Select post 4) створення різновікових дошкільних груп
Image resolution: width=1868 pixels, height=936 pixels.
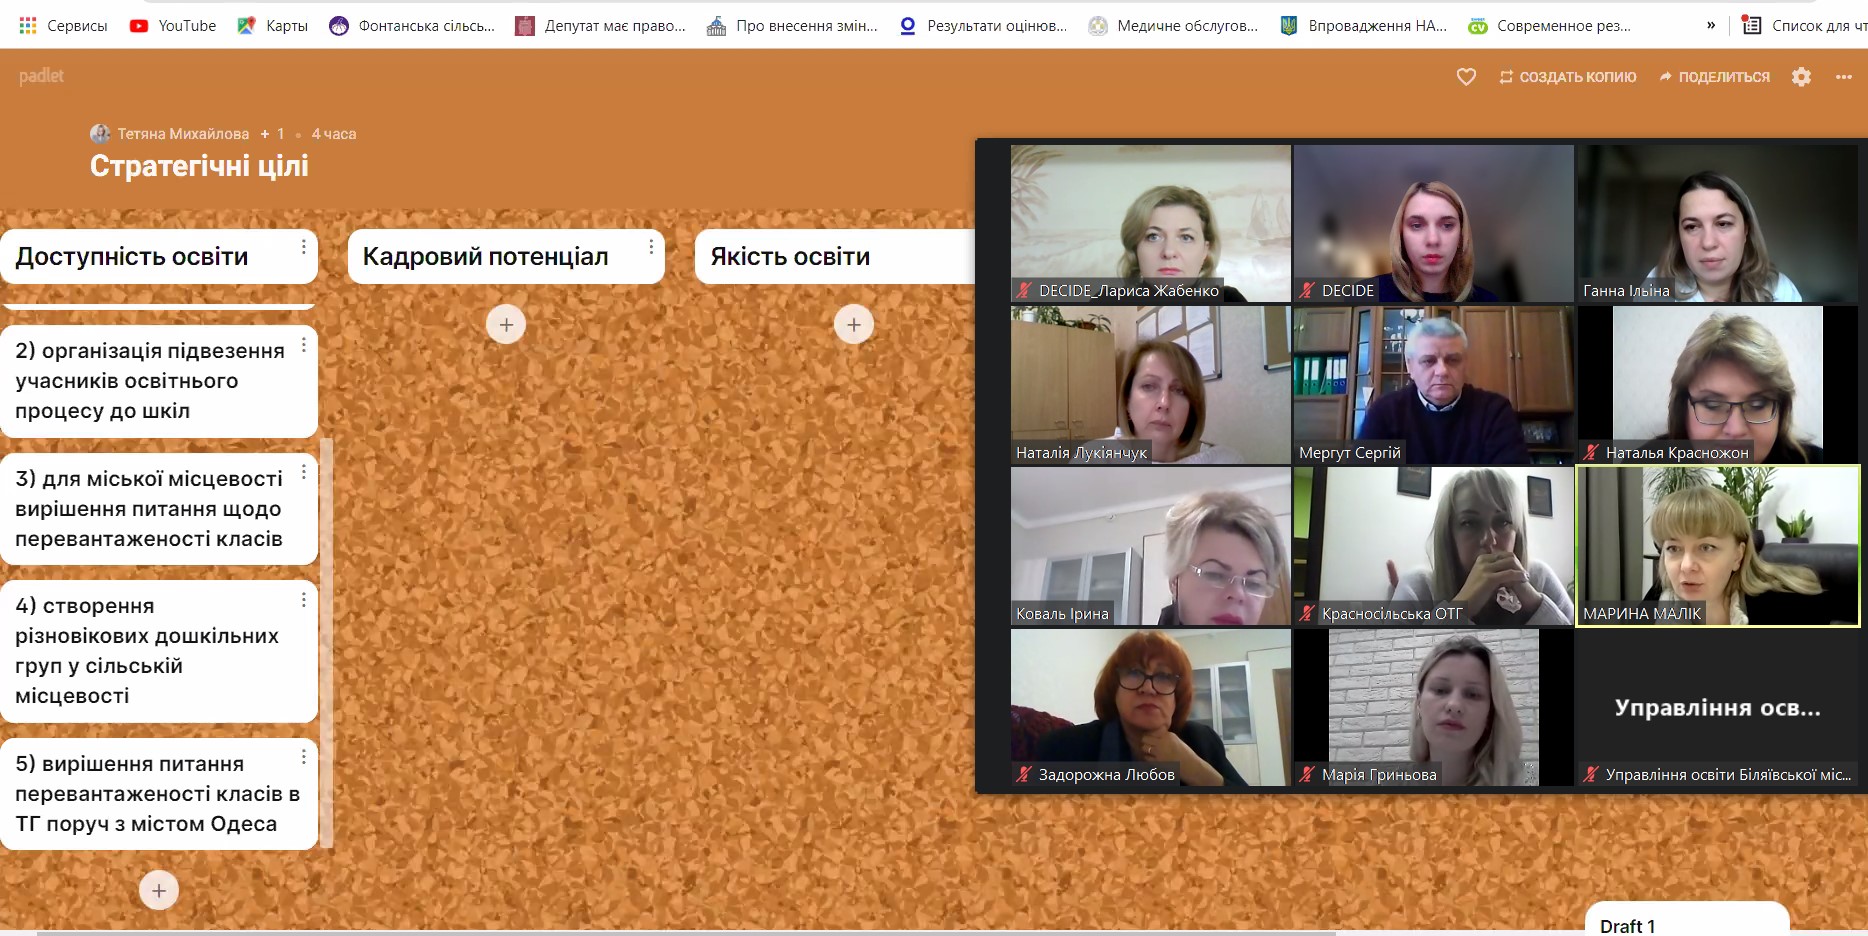click(159, 651)
